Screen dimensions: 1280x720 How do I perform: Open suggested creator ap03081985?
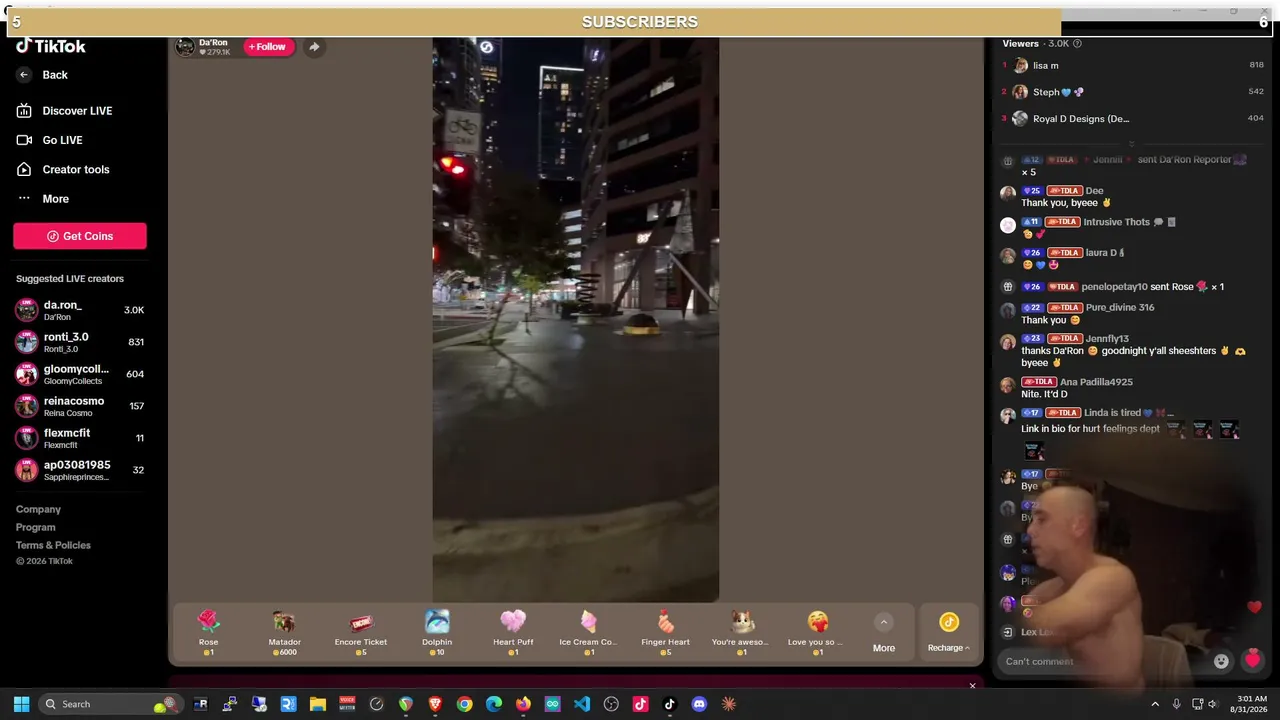(x=80, y=470)
